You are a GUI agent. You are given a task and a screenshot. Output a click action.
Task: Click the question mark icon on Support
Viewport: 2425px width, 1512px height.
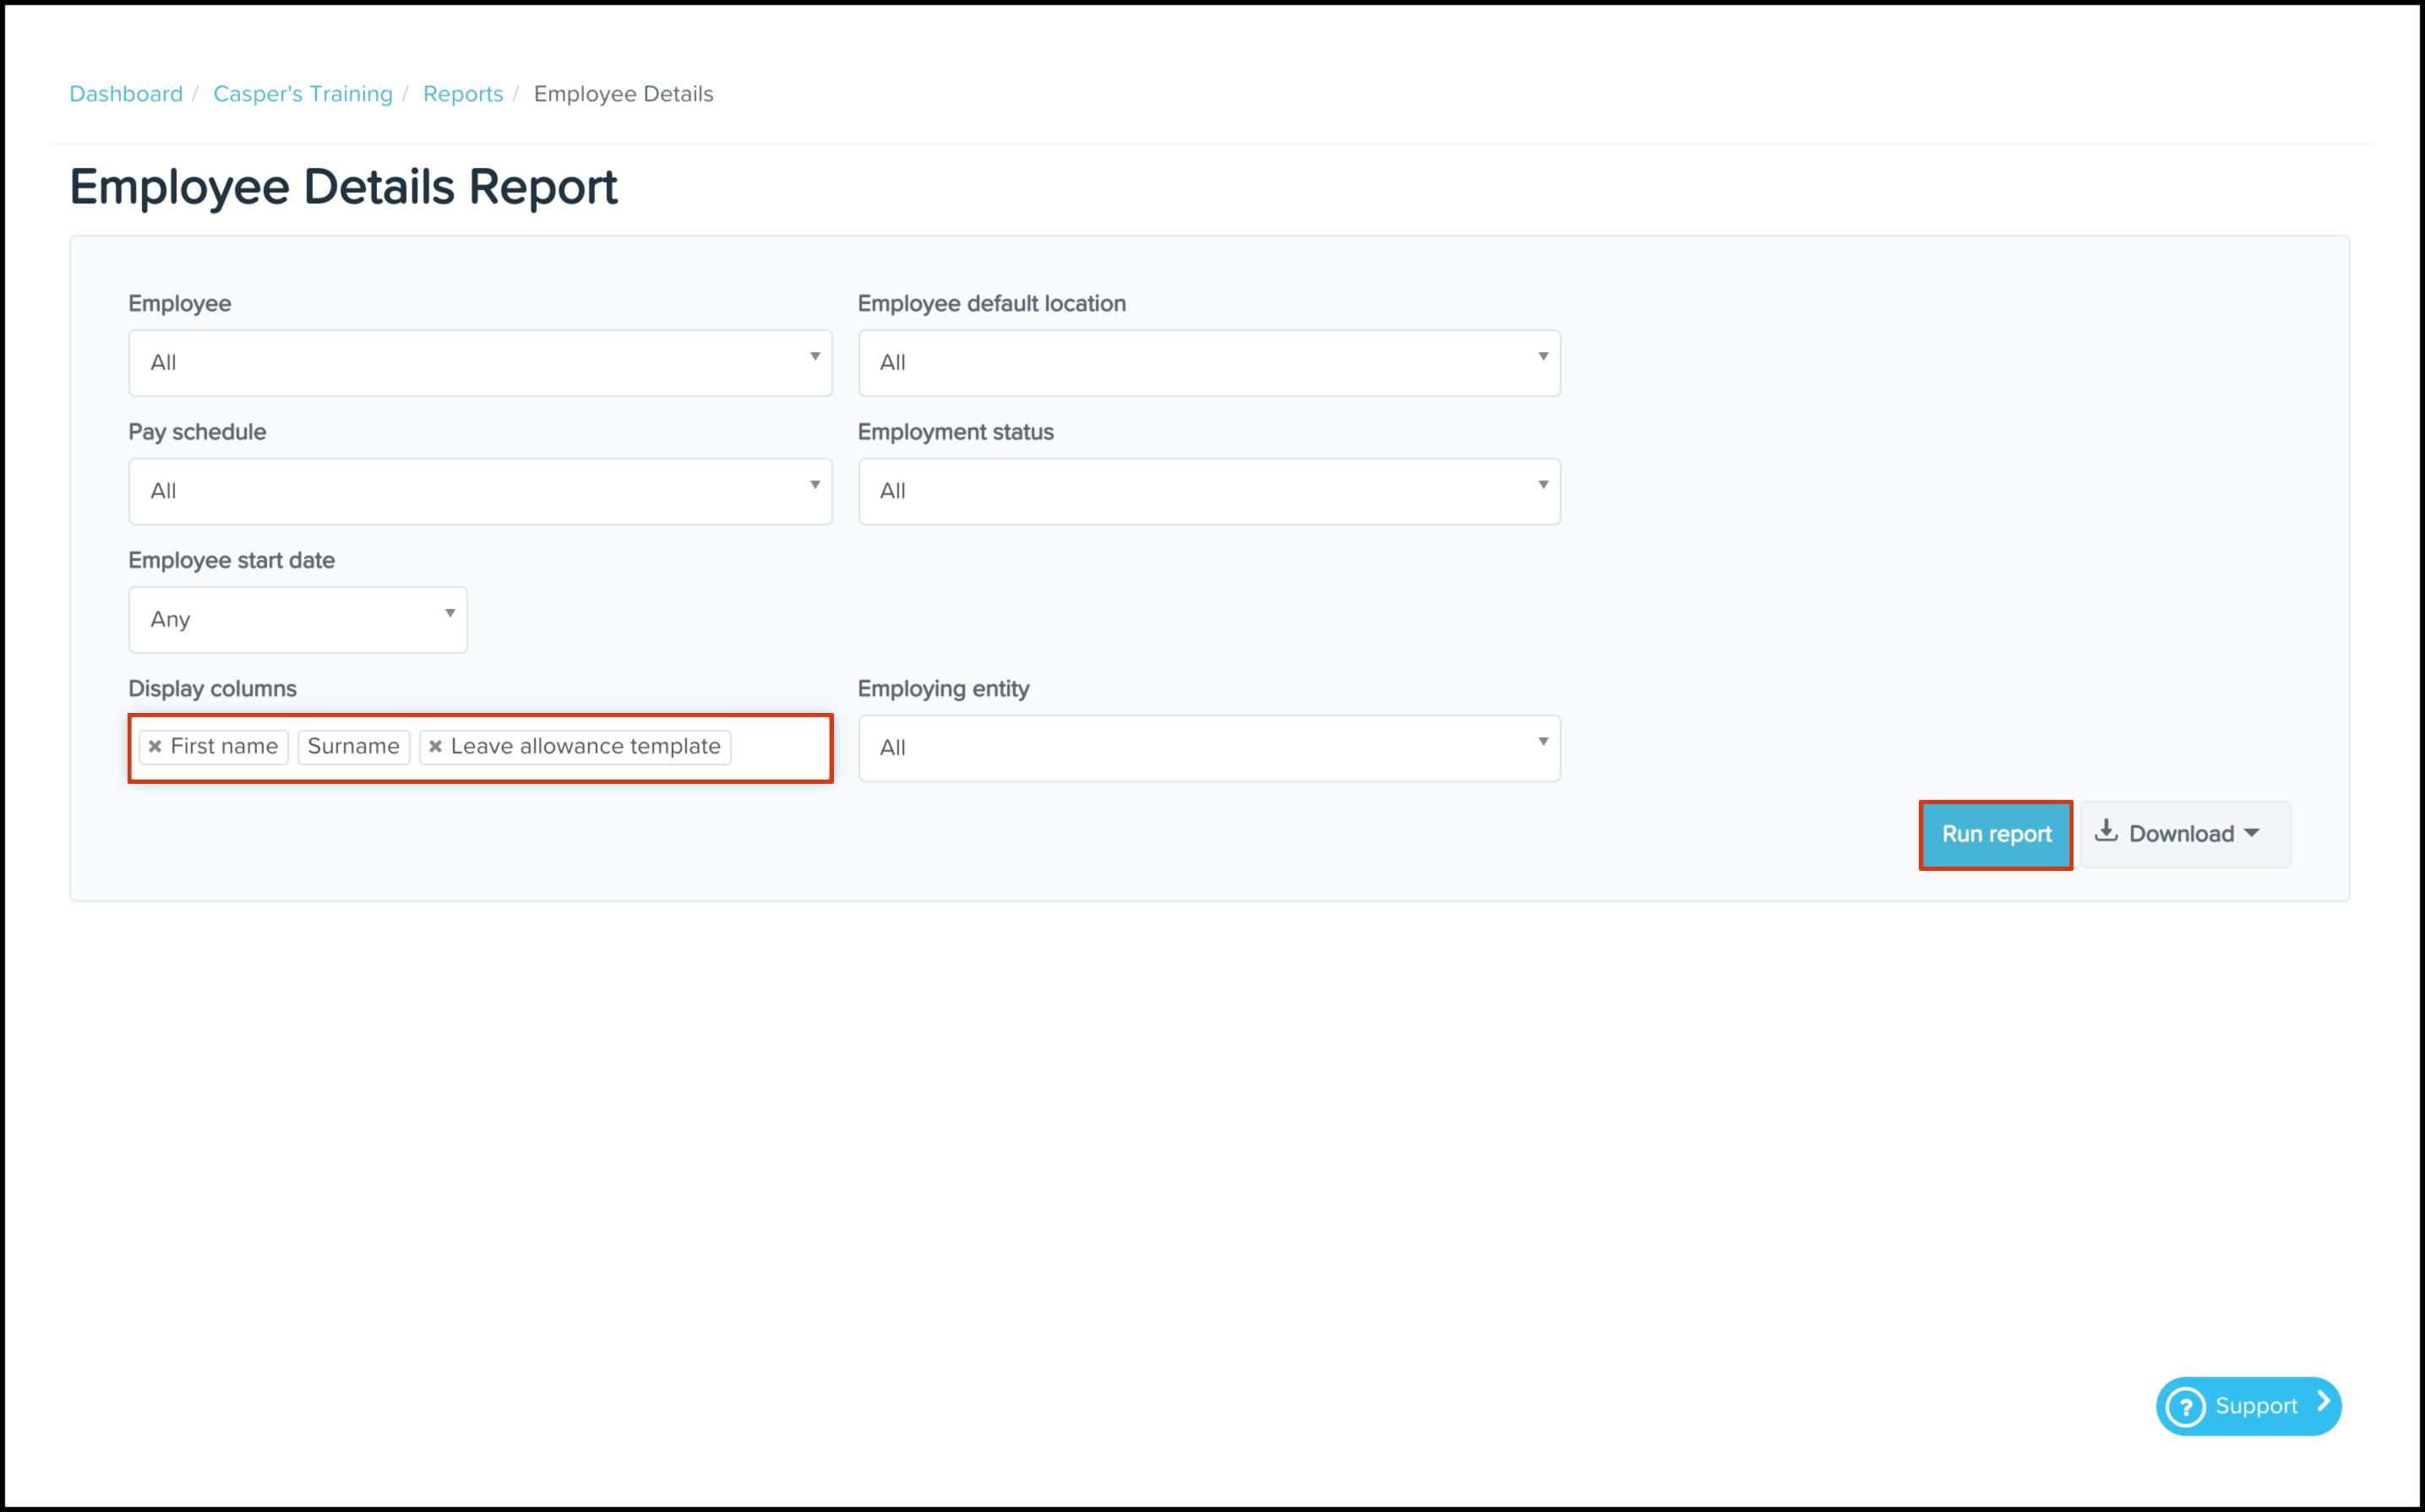2186,1406
